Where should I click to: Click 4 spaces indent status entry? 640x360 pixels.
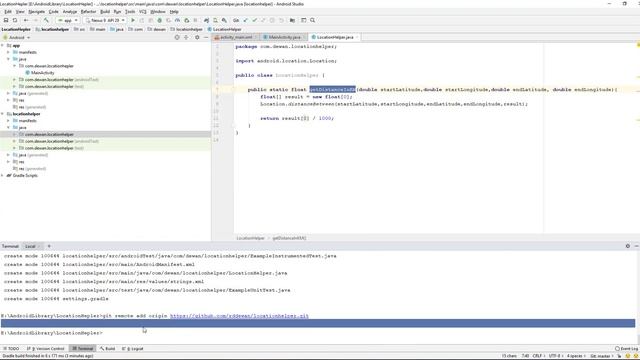pos(575,356)
